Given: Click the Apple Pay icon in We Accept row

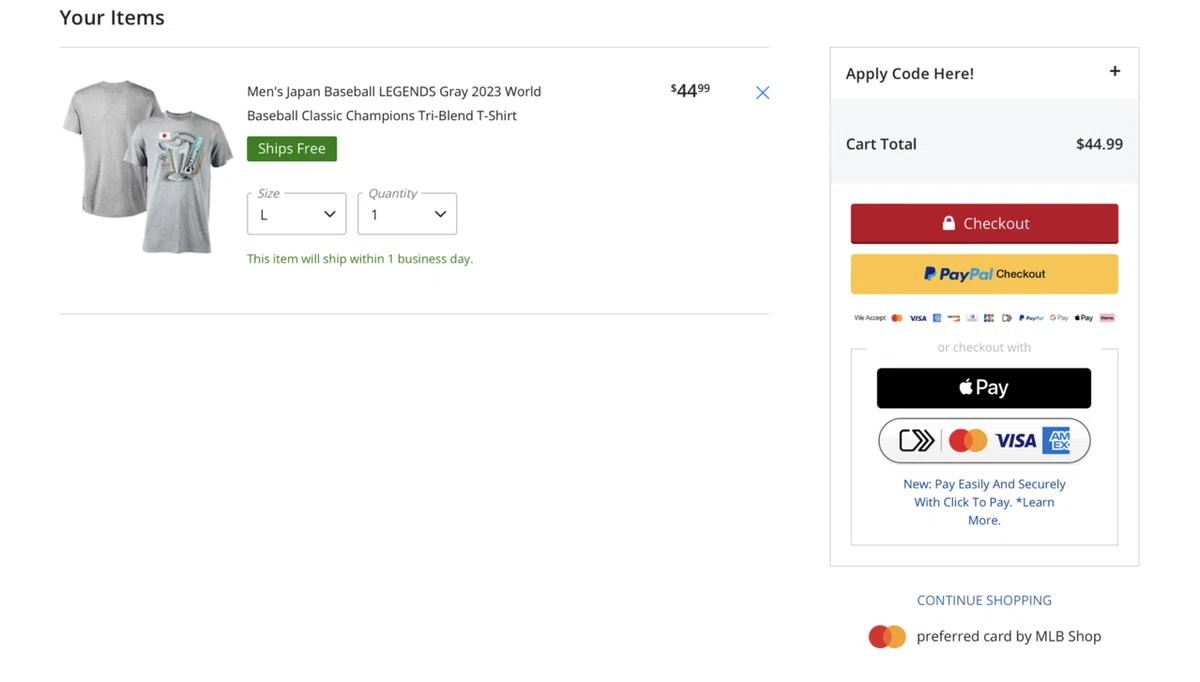Looking at the screenshot, I should coord(1084,318).
